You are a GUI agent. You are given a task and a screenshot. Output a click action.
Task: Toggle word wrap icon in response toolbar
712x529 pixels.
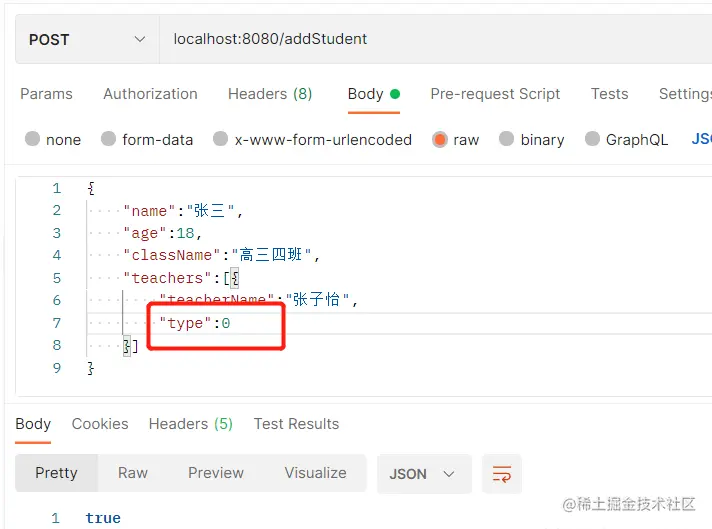[502, 474]
